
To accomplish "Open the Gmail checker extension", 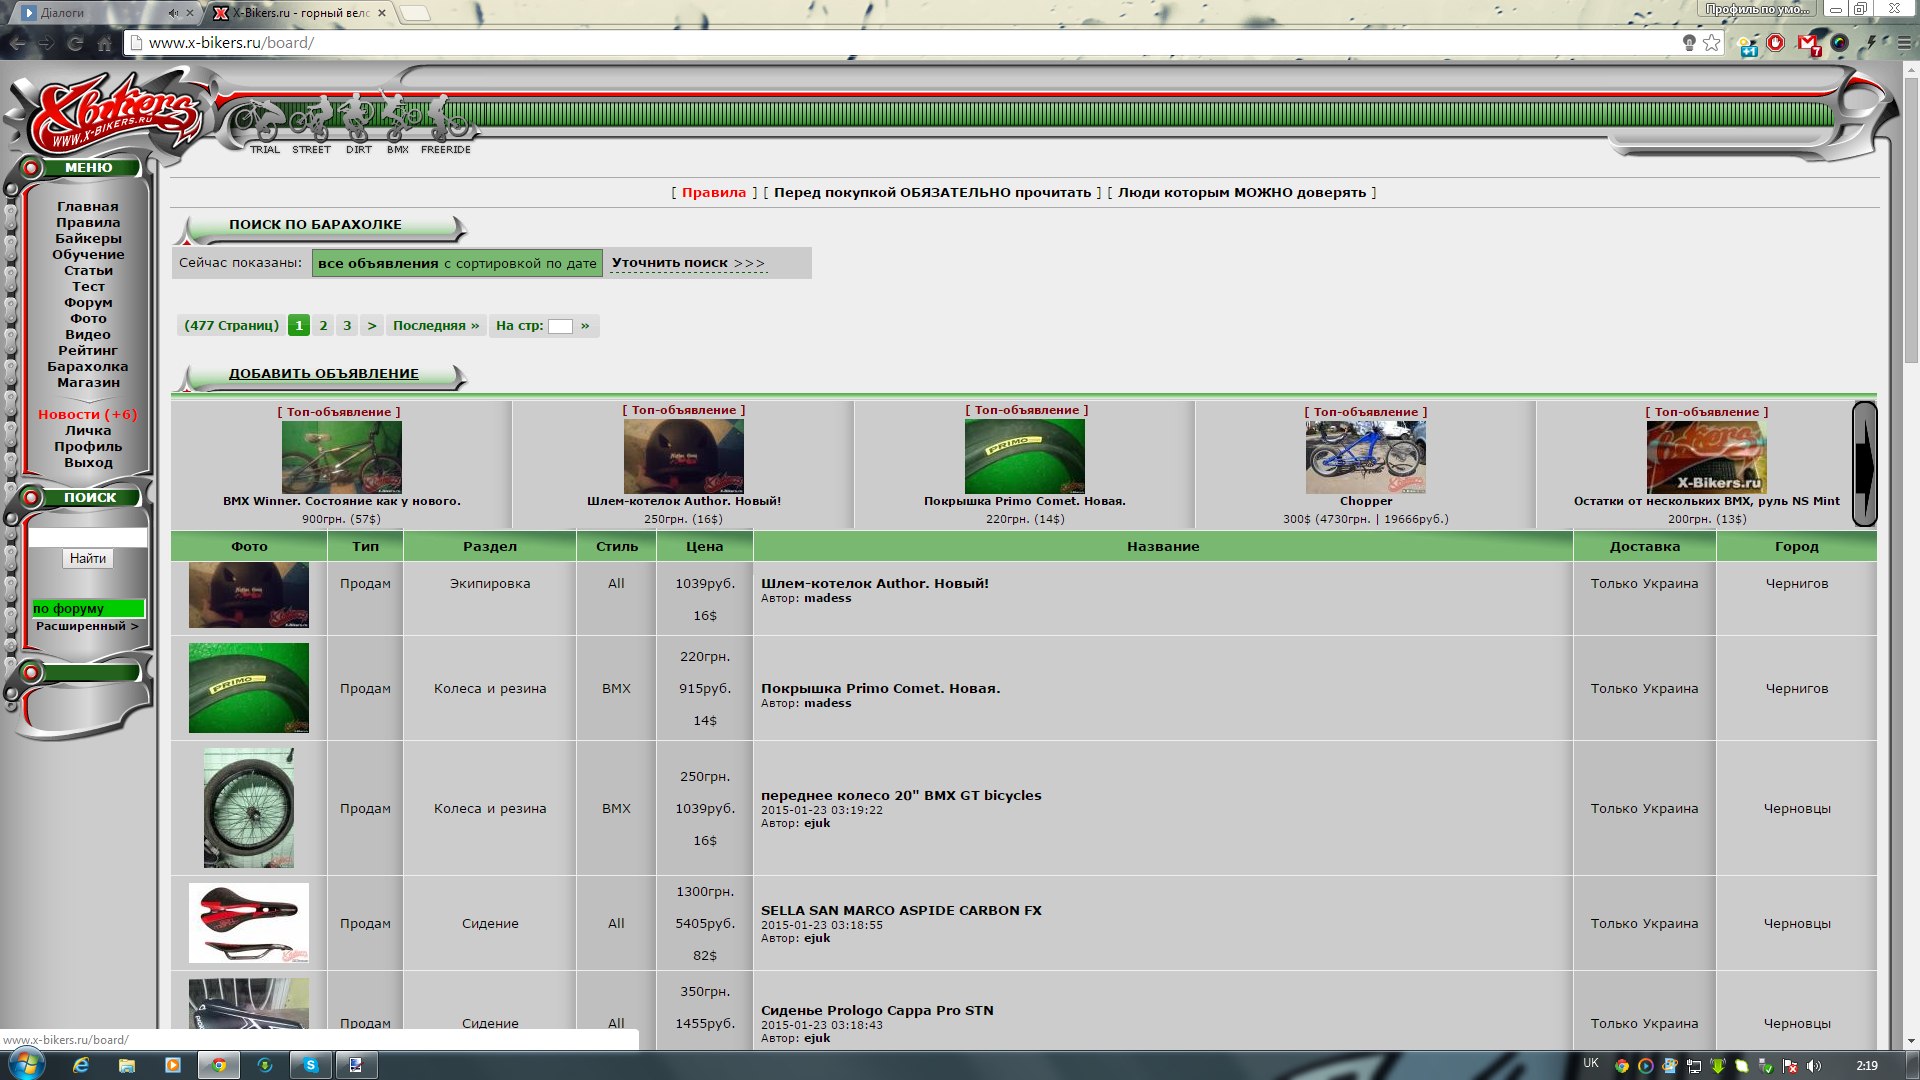I will (1808, 44).
